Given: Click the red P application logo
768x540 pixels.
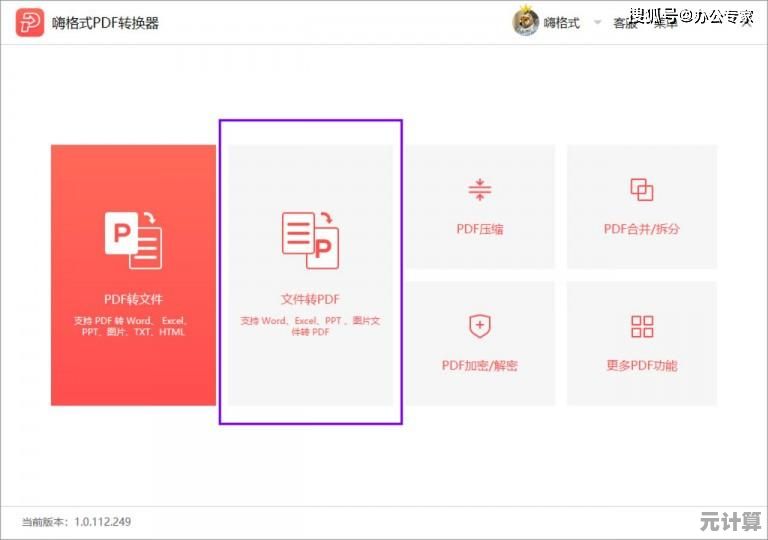Looking at the screenshot, I should (x=29, y=22).
